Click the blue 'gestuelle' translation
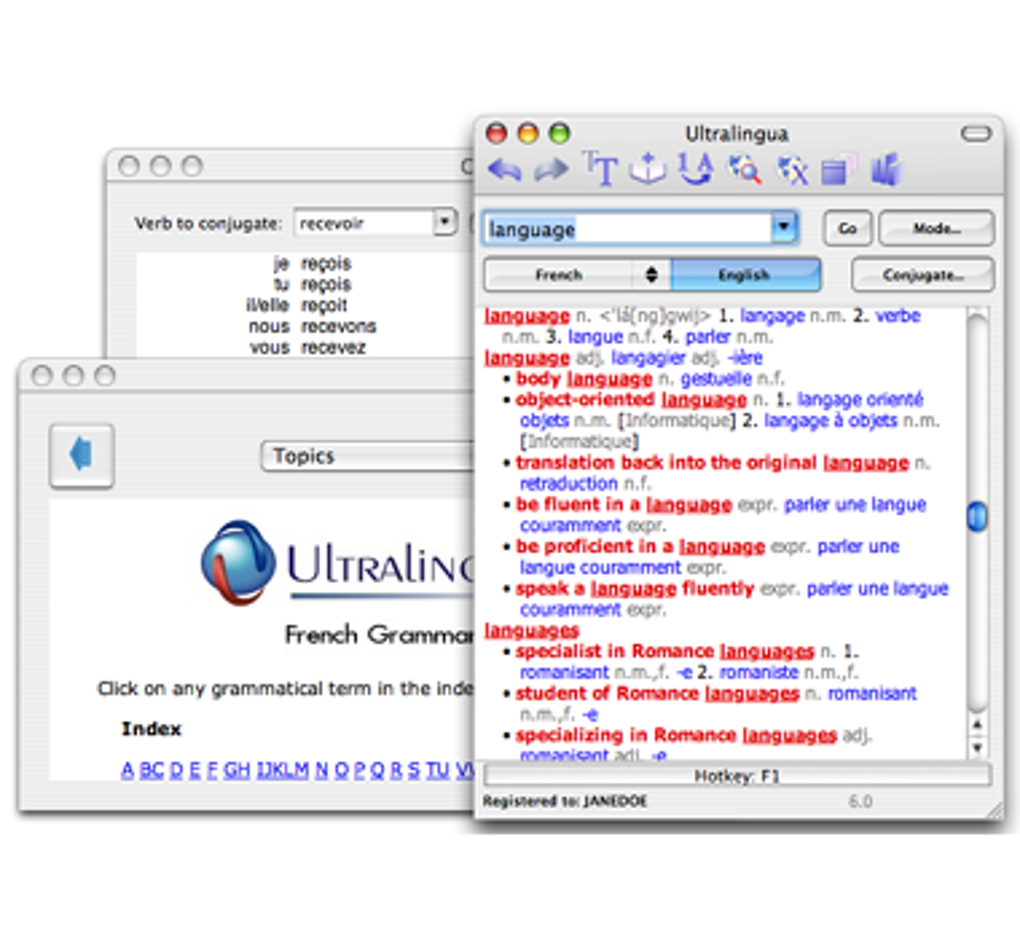 [x=716, y=379]
